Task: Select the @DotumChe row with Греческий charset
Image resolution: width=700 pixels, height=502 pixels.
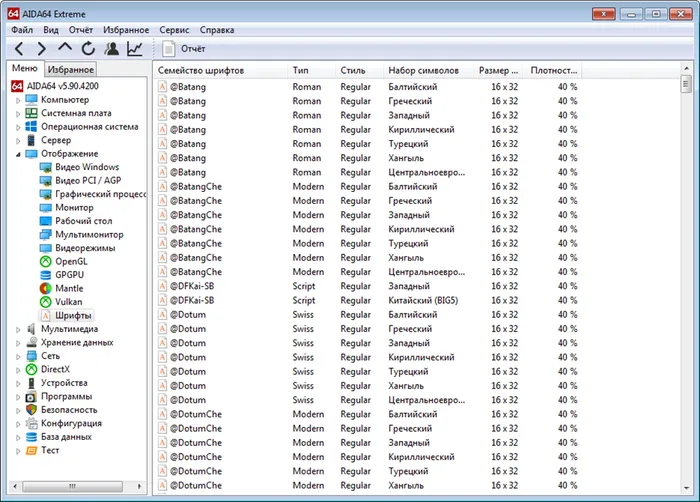Action: click(369, 428)
